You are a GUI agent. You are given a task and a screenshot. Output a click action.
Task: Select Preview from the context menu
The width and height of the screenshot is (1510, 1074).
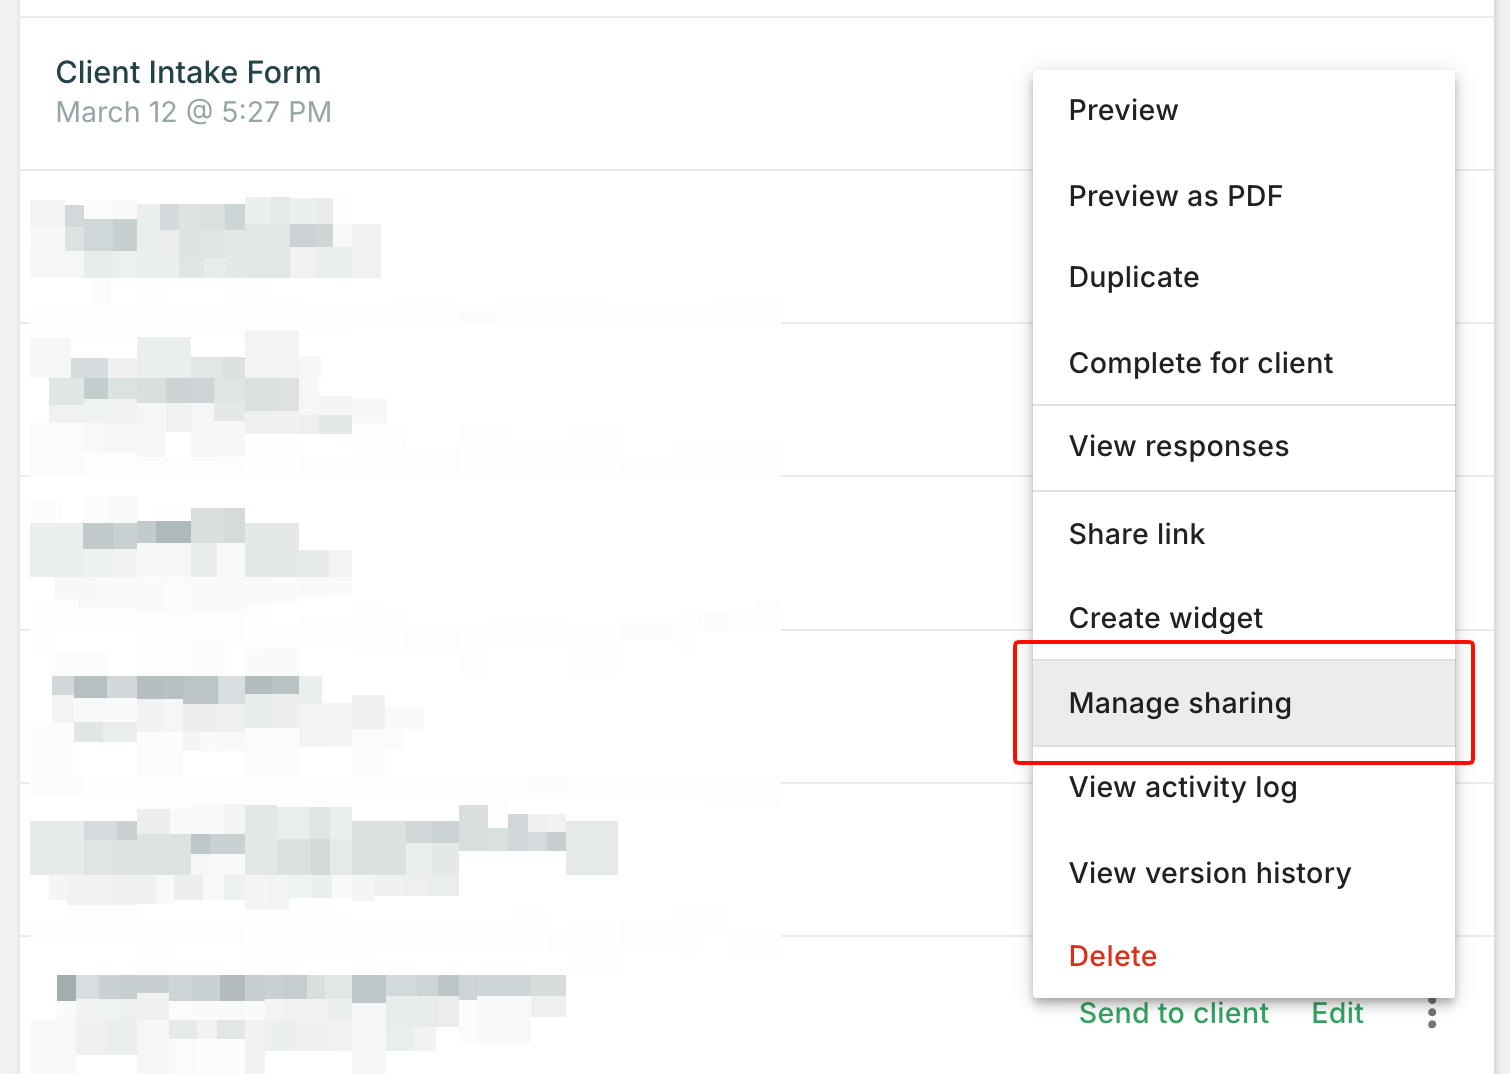tap(1123, 110)
